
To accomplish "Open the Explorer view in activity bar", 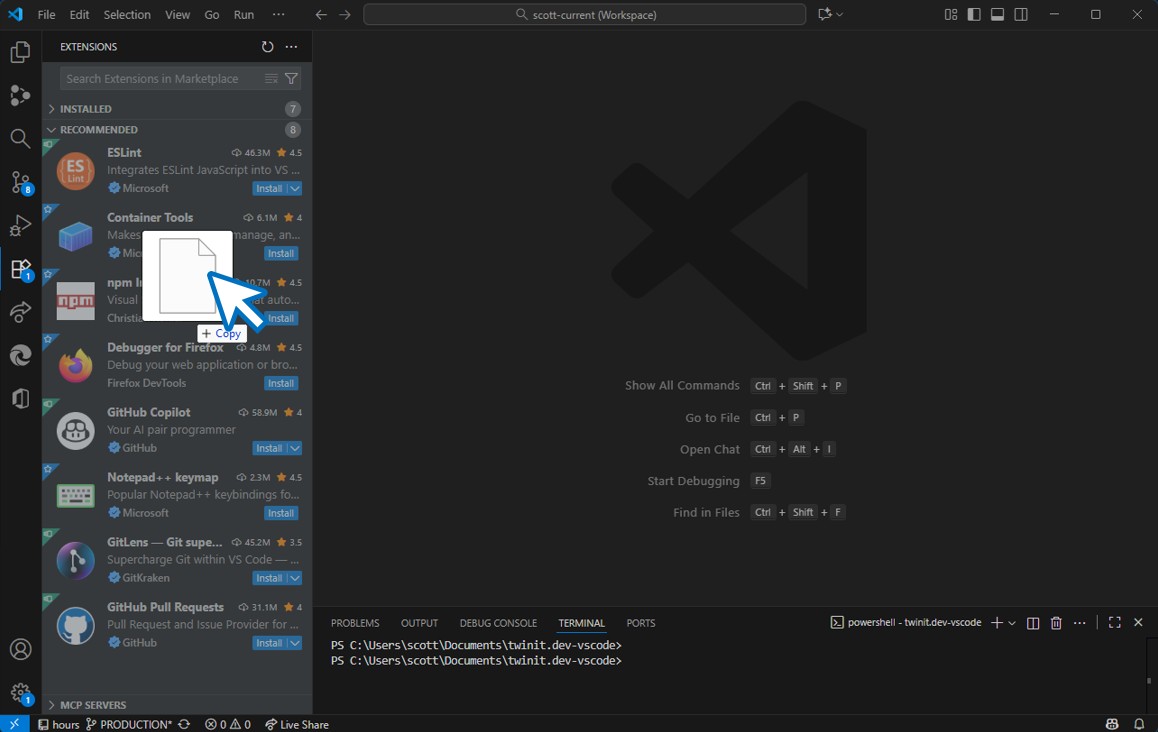I will (20, 52).
